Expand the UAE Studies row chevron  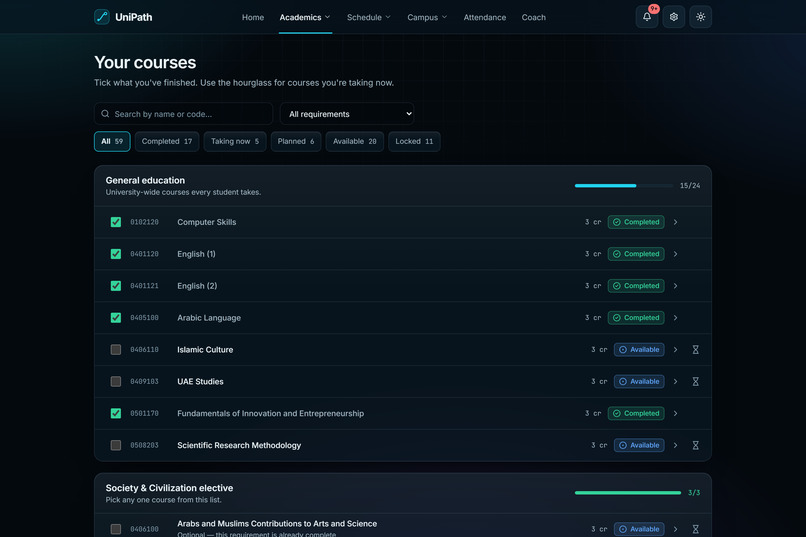point(675,381)
